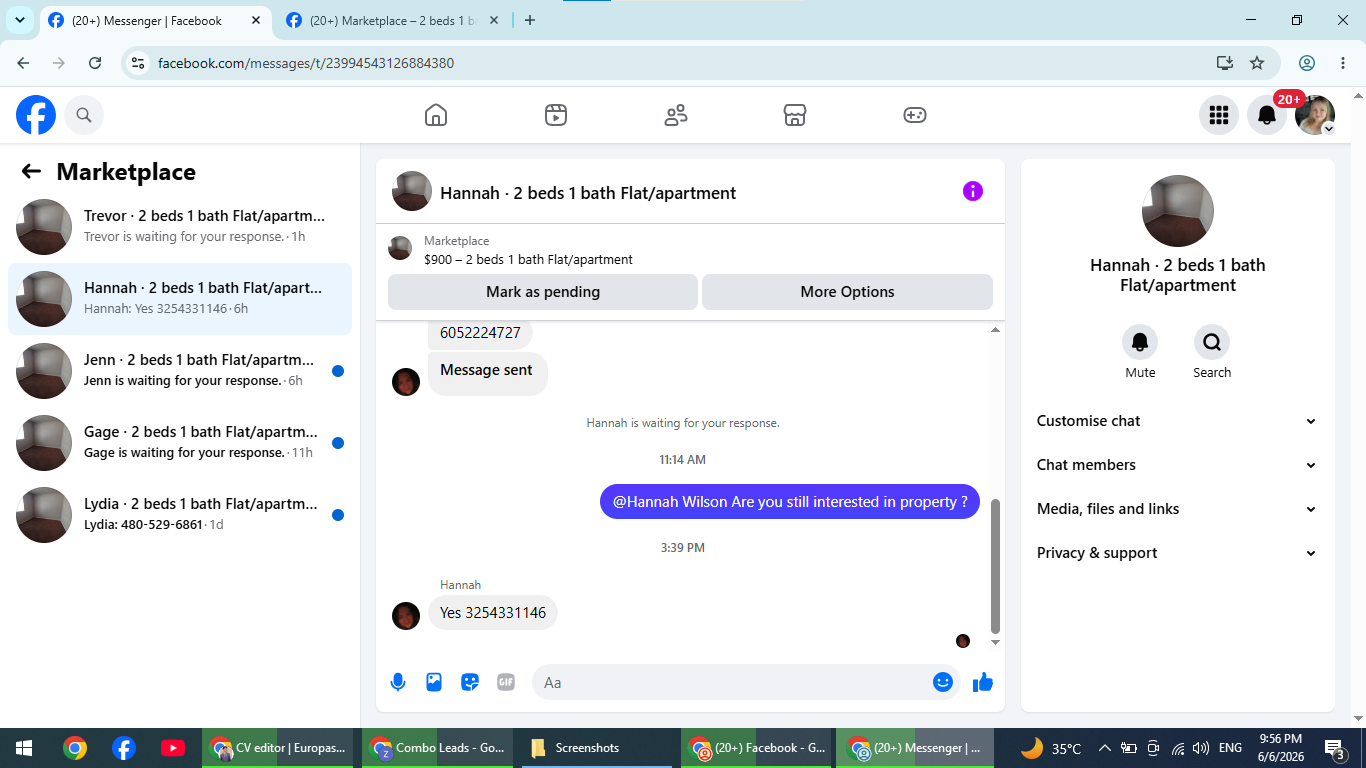1366x768 pixels.
Task: Switch to Combo Leads taskbar window
Action: click(x=438, y=748)
